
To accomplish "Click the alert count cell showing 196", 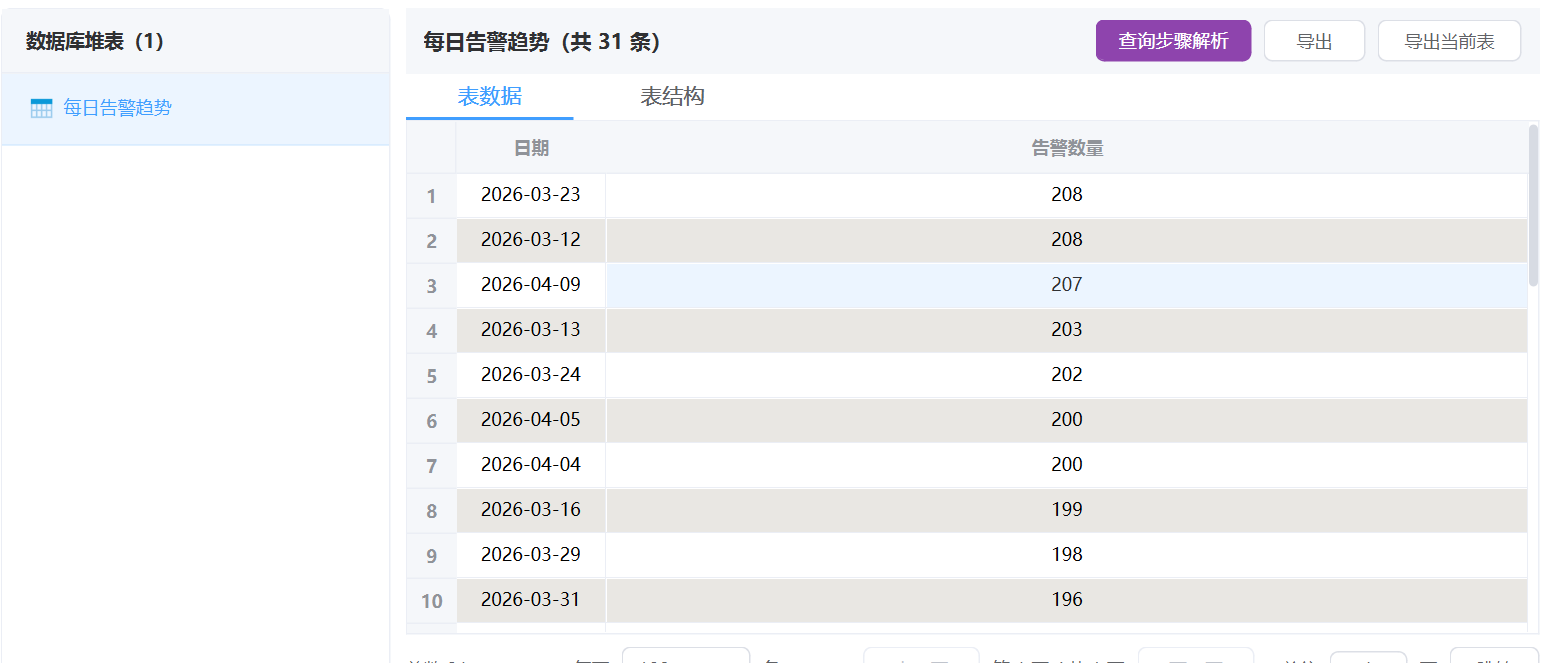I will pyautogui.click(x=1067, y=600).
